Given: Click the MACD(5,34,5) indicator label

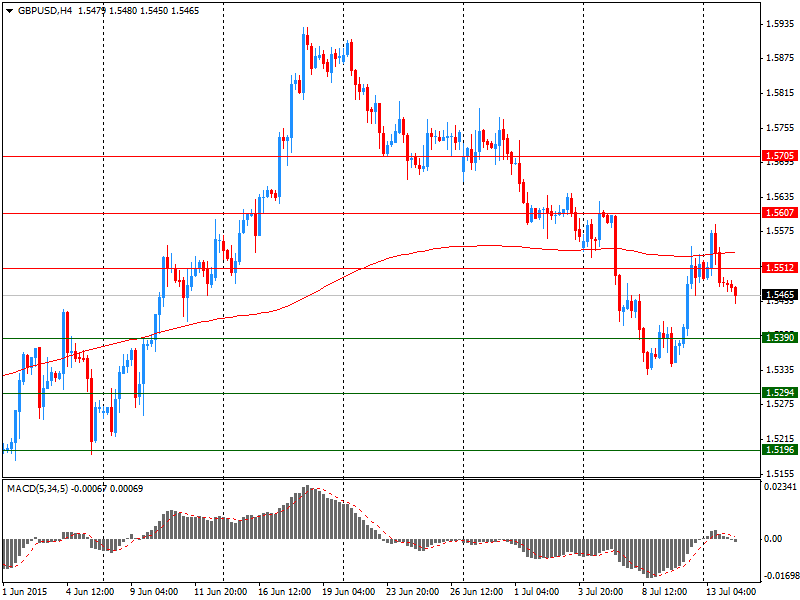Looking at the screenshot, I should (37, 489).
